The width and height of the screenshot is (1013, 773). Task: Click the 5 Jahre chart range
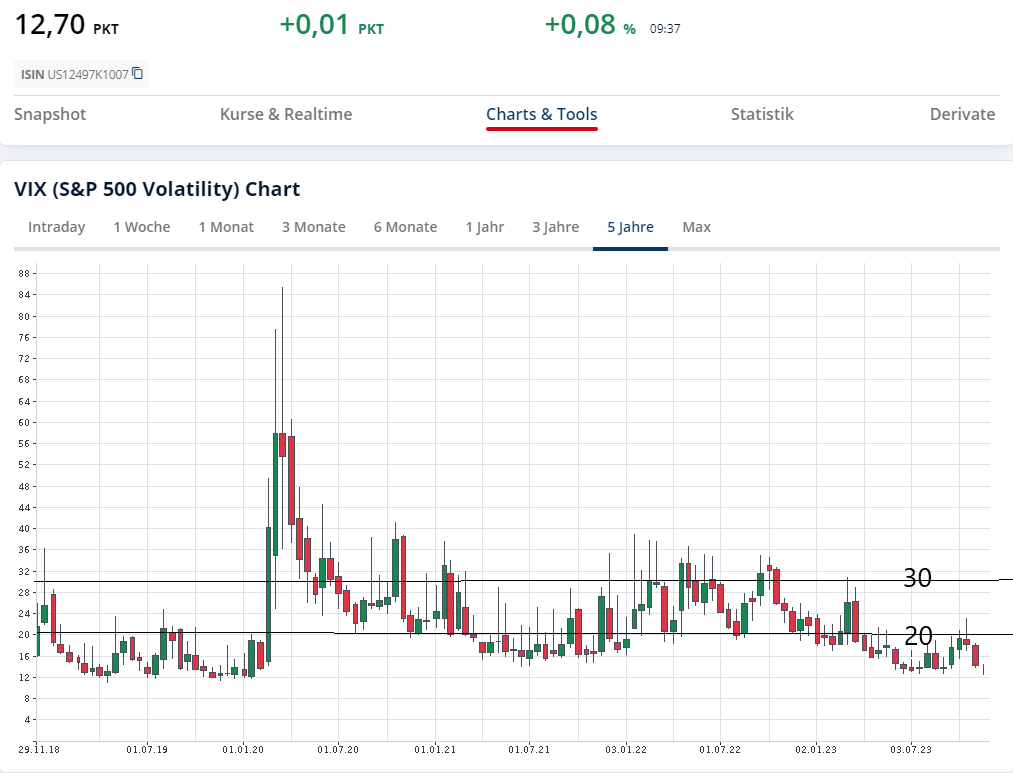(631, 227)
